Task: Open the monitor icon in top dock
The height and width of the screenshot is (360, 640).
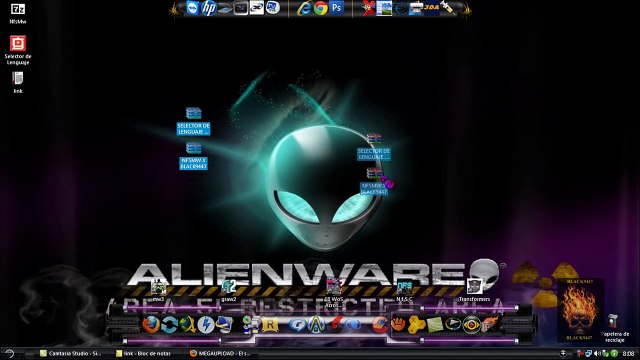Action: coord(241,8)
